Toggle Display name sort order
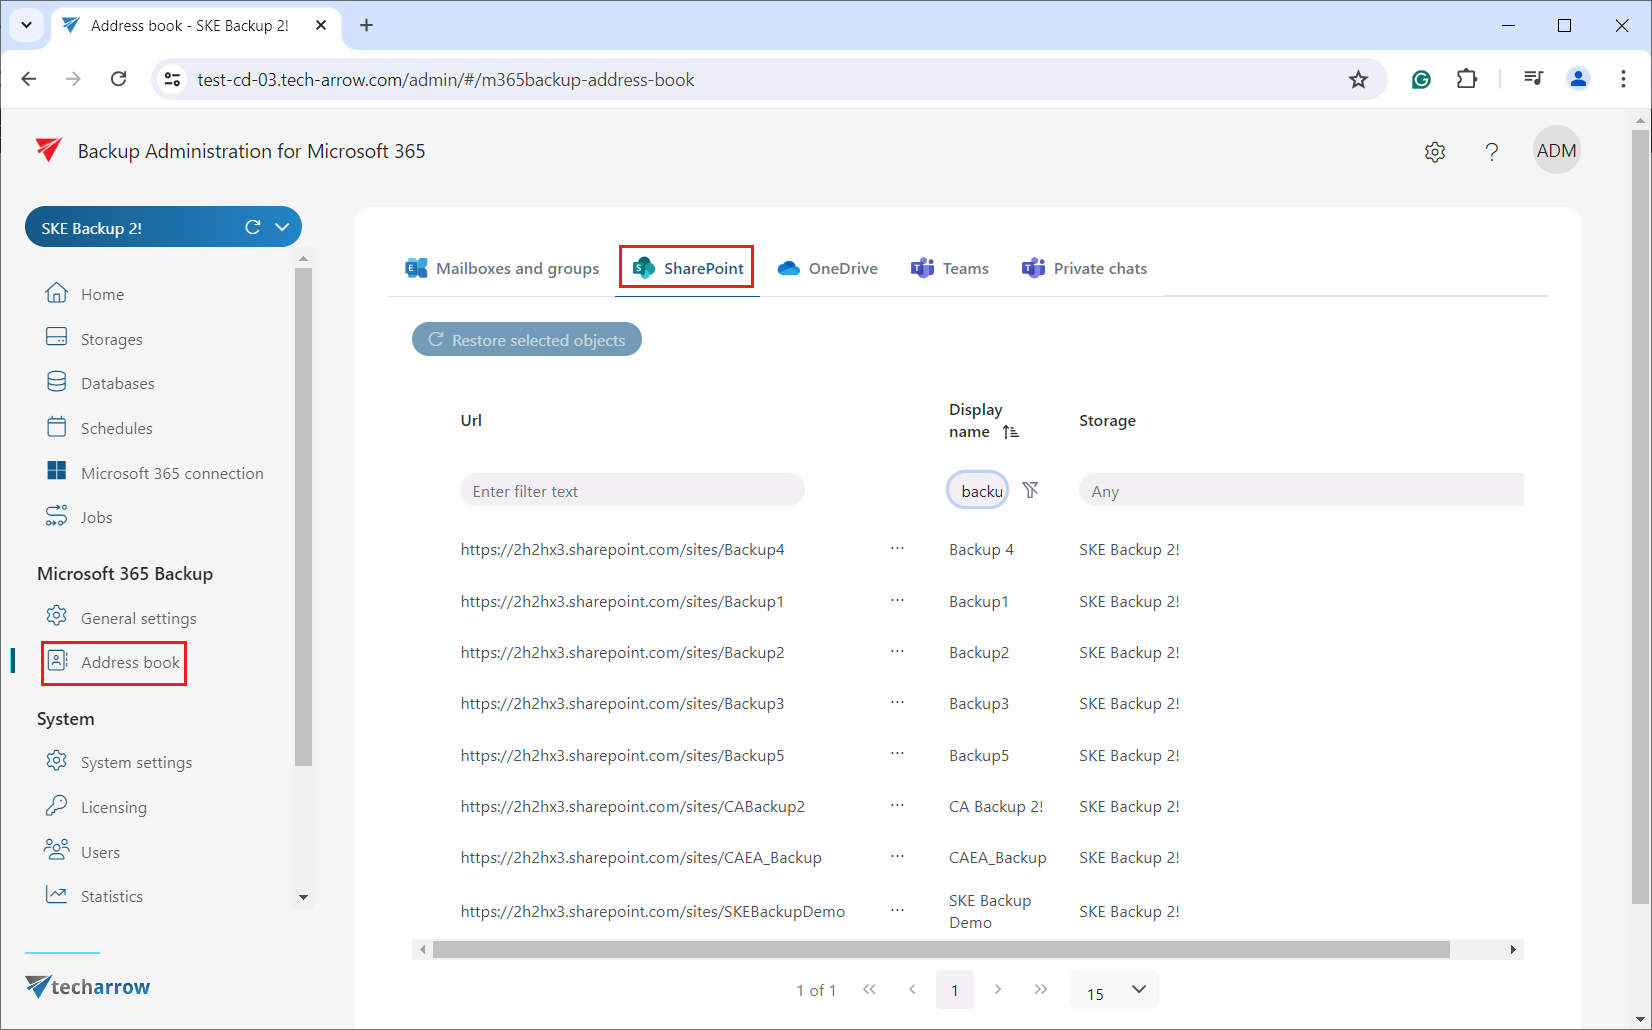This screenshot has height=1030, width=1652. (x=1011, y=432)
